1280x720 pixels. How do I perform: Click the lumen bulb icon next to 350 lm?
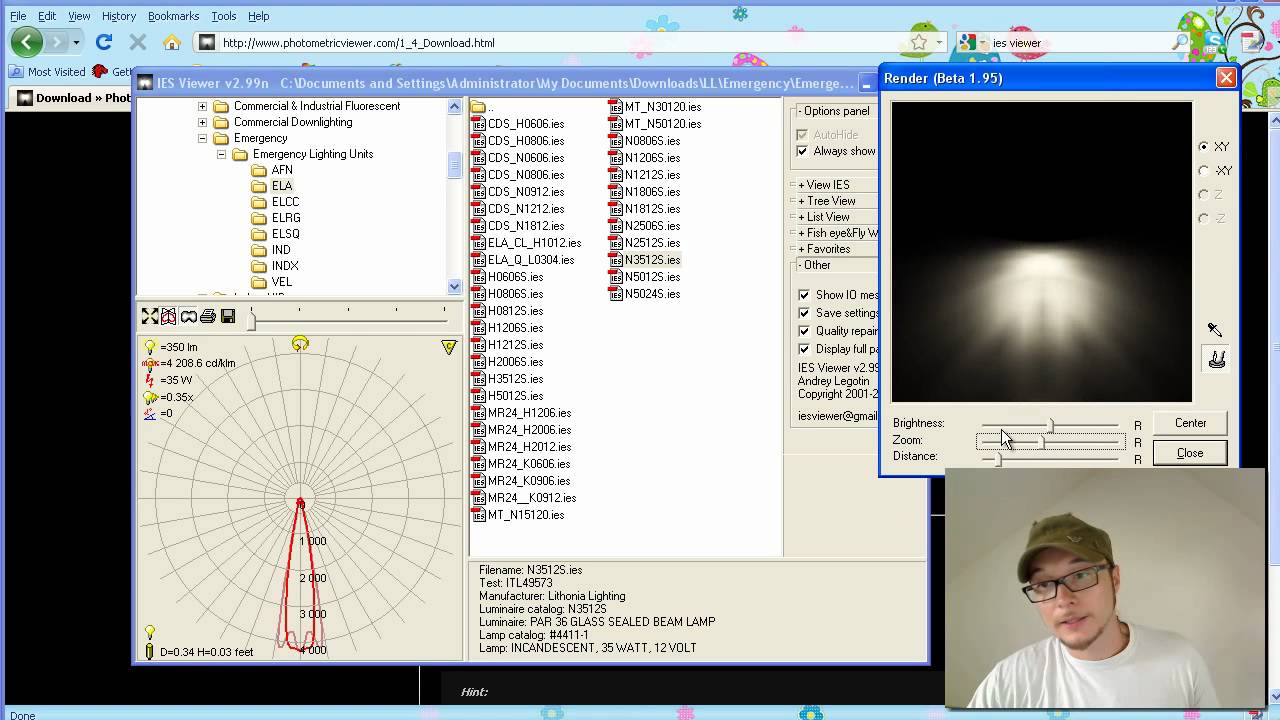tap(150, 347)
